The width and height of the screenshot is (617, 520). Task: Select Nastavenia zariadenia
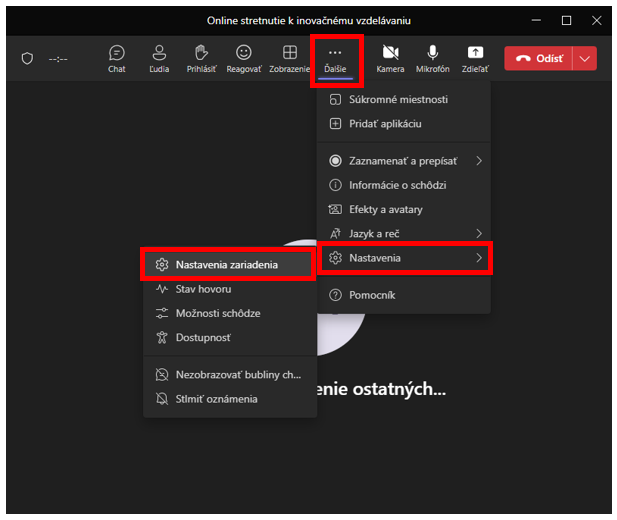click(228, 265)
